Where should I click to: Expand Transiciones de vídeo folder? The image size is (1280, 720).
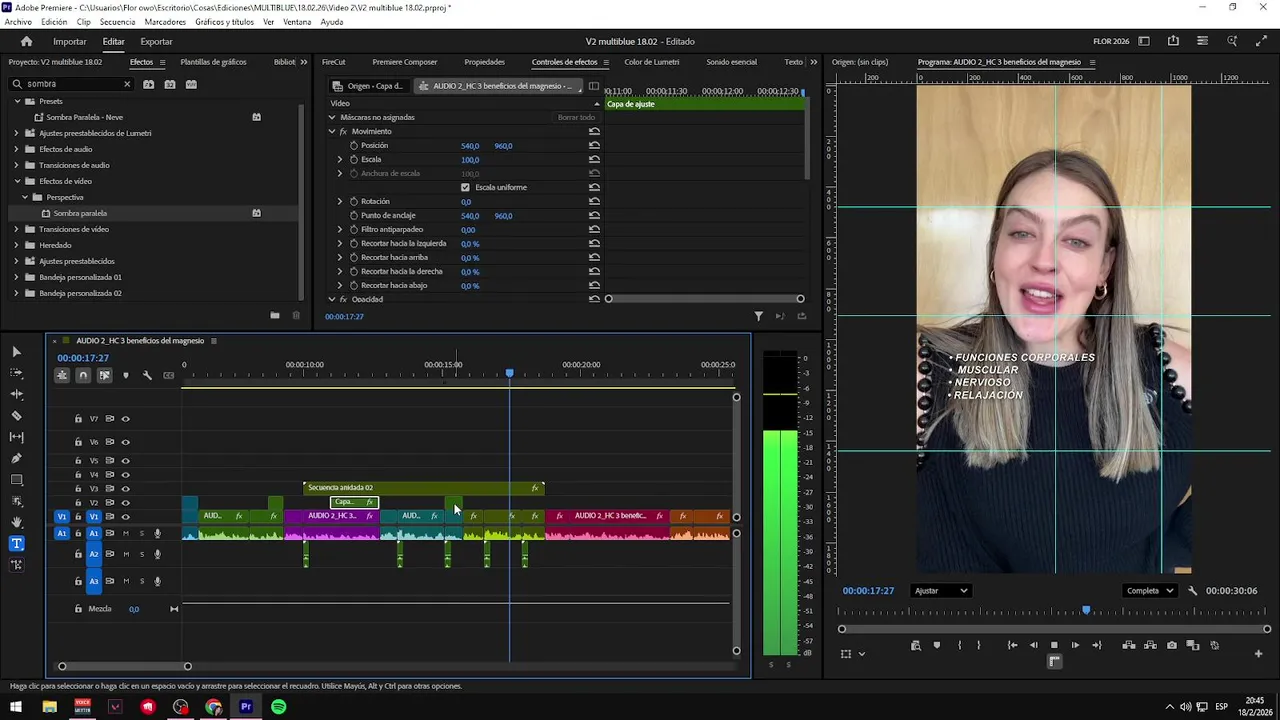16,229
